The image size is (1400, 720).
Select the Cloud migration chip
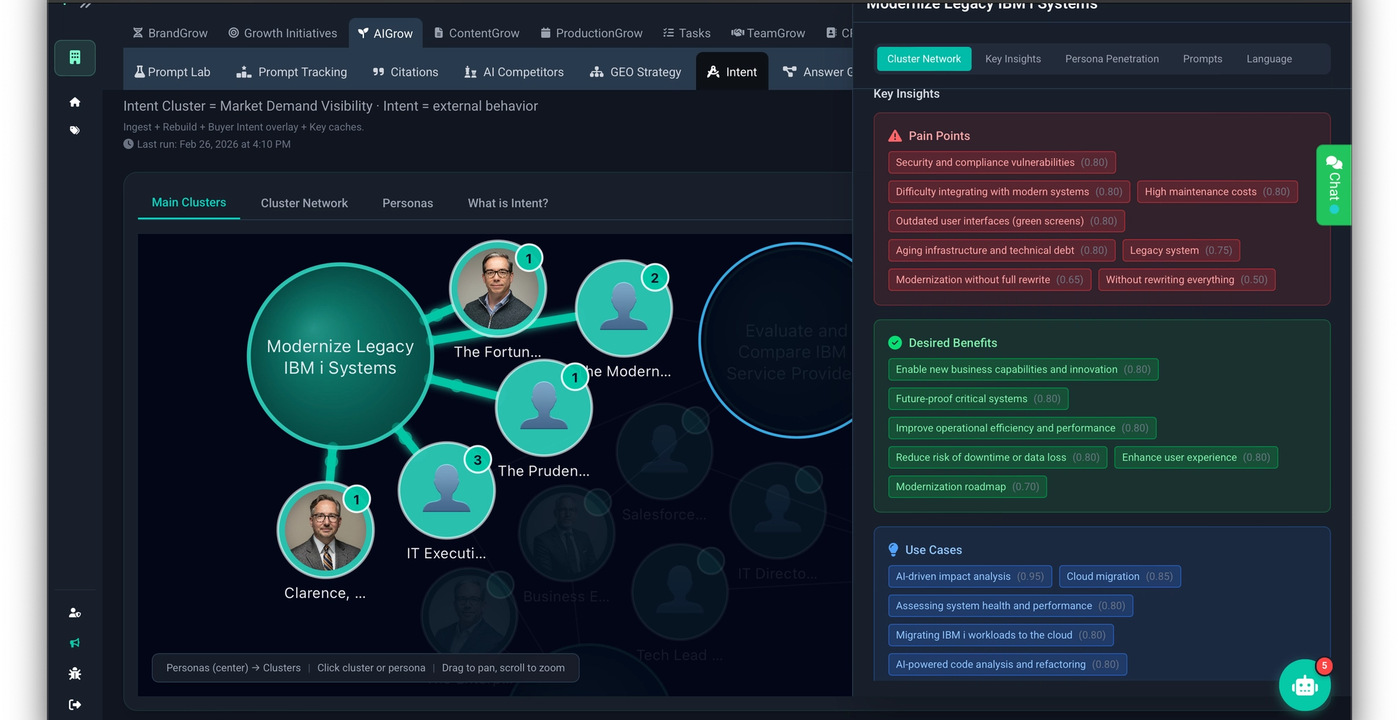[x=1120, y=576]
